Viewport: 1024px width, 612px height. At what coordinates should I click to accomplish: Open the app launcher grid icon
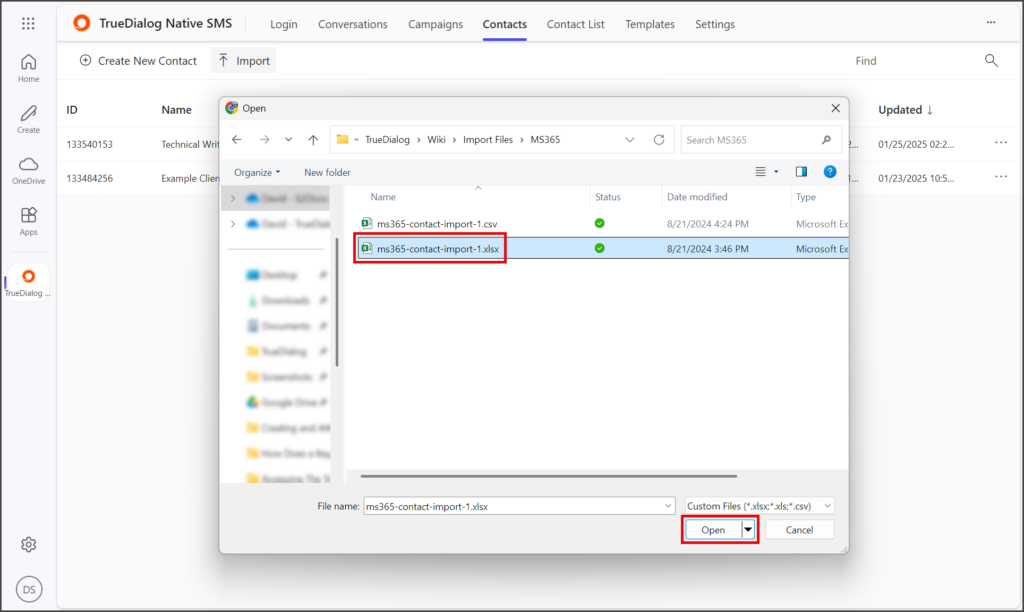click(28, 24)
